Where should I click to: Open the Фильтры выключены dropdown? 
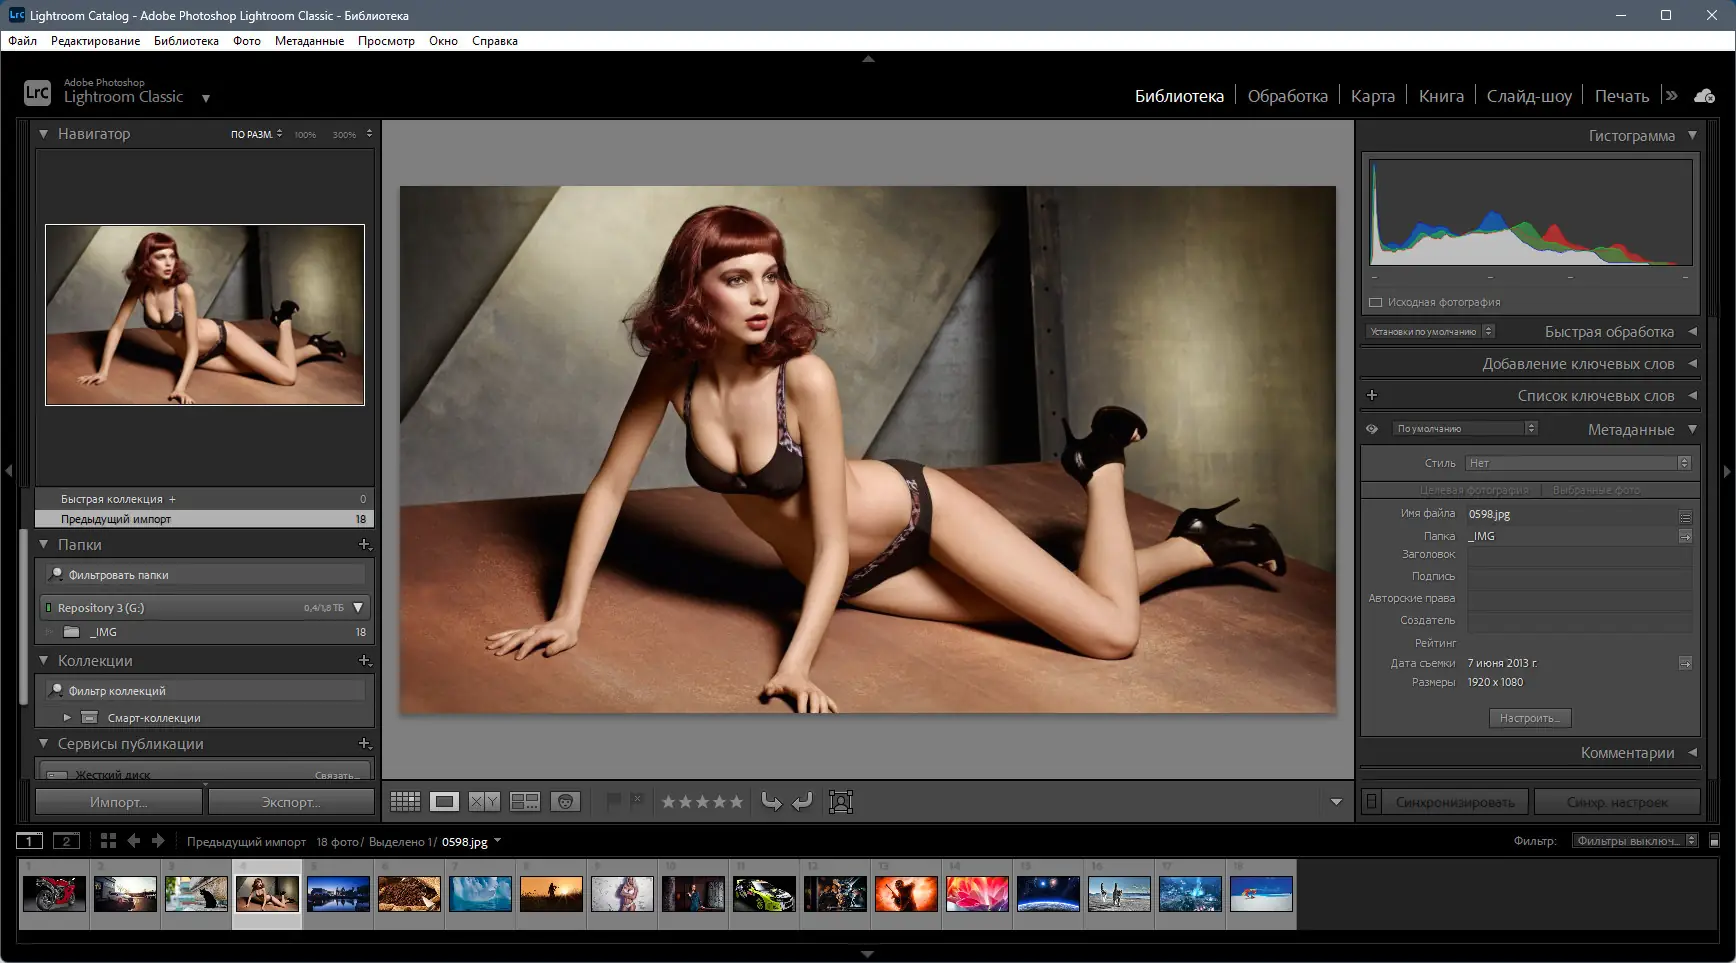click(x=1635, y=841)
